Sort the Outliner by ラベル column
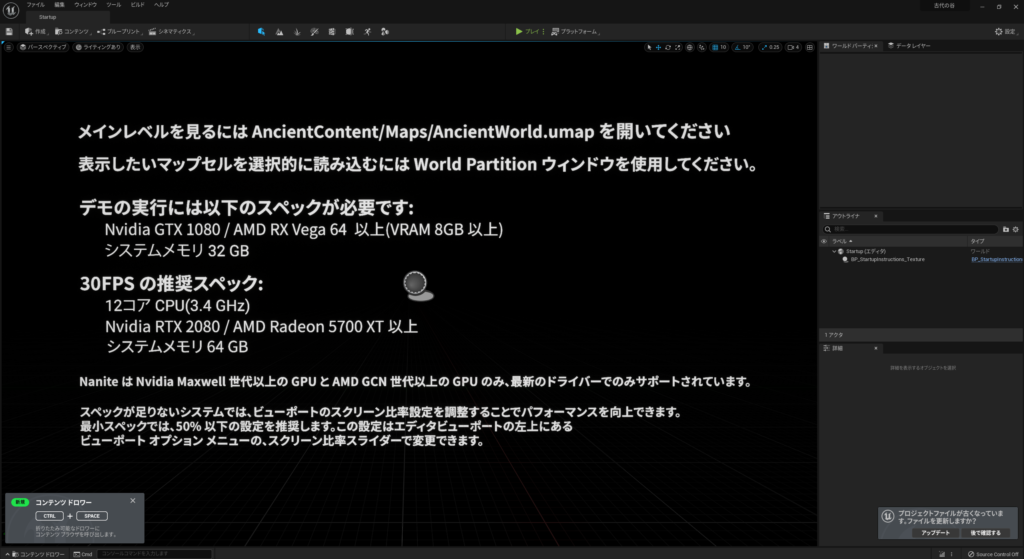Viewport: 1024px width, 559px height. coord(899,241)
